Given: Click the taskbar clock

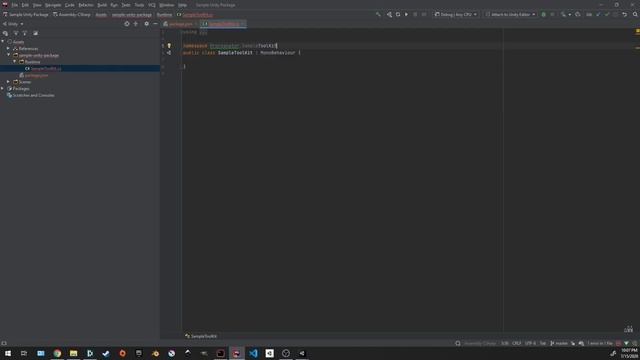Looking at the screenshot, I should 629,353.
